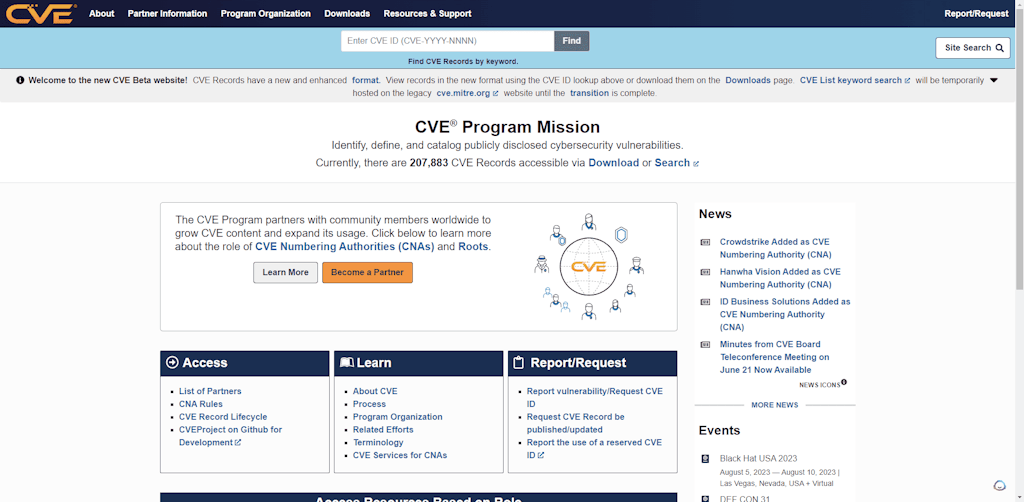This screenshot has width=1024, height=502.
Task: Open the Partner Information menu
Action: 167,14
